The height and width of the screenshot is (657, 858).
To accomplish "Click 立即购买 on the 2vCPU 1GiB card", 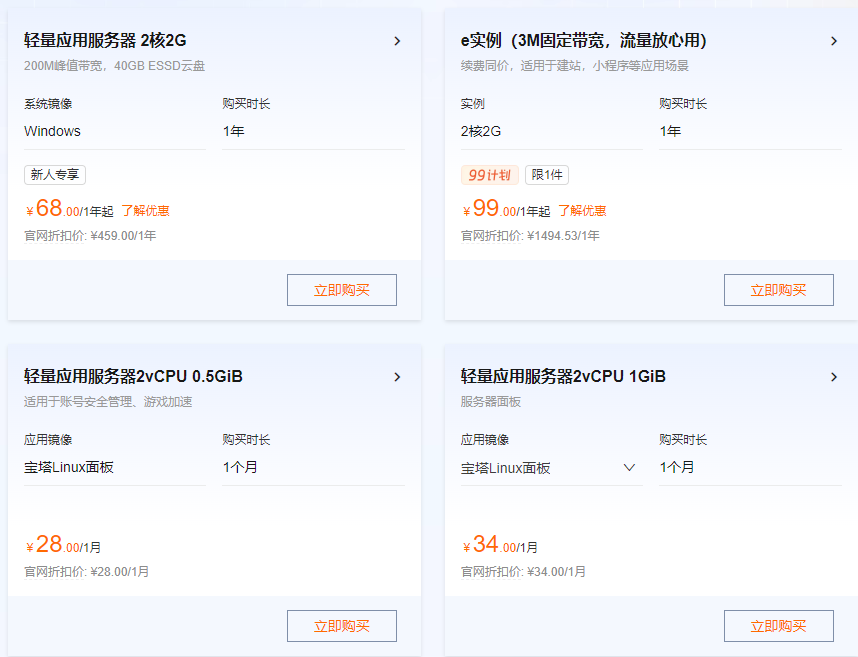I will (778, 624).
